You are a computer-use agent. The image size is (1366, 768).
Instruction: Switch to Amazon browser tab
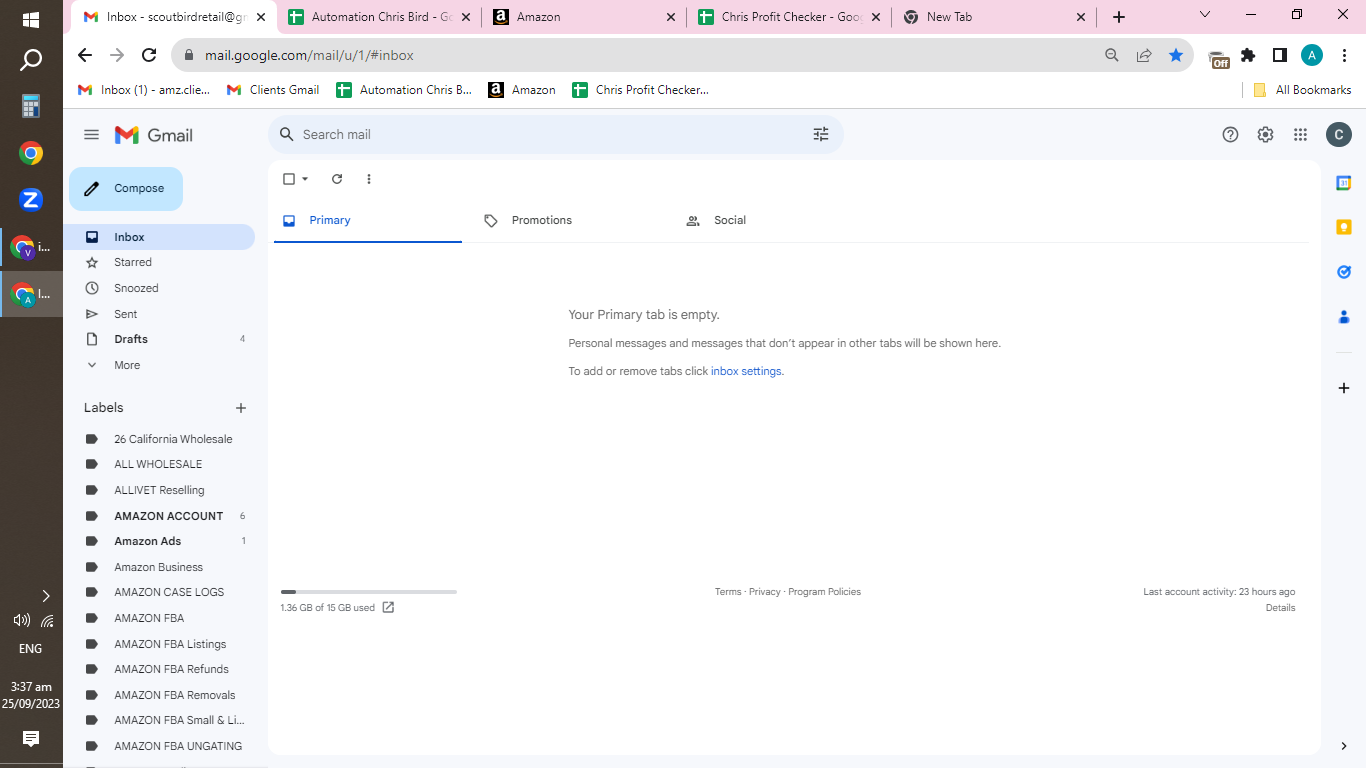pyautogui.click(x=584, y=17)
